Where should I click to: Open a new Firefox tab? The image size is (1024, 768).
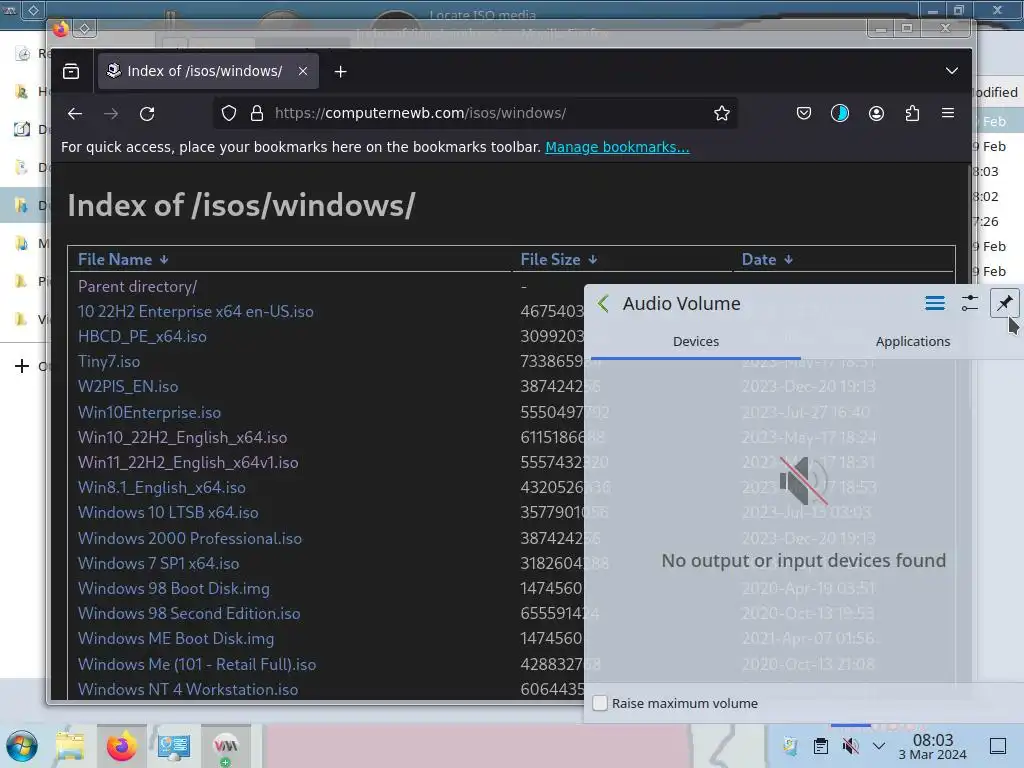[340, 72]
